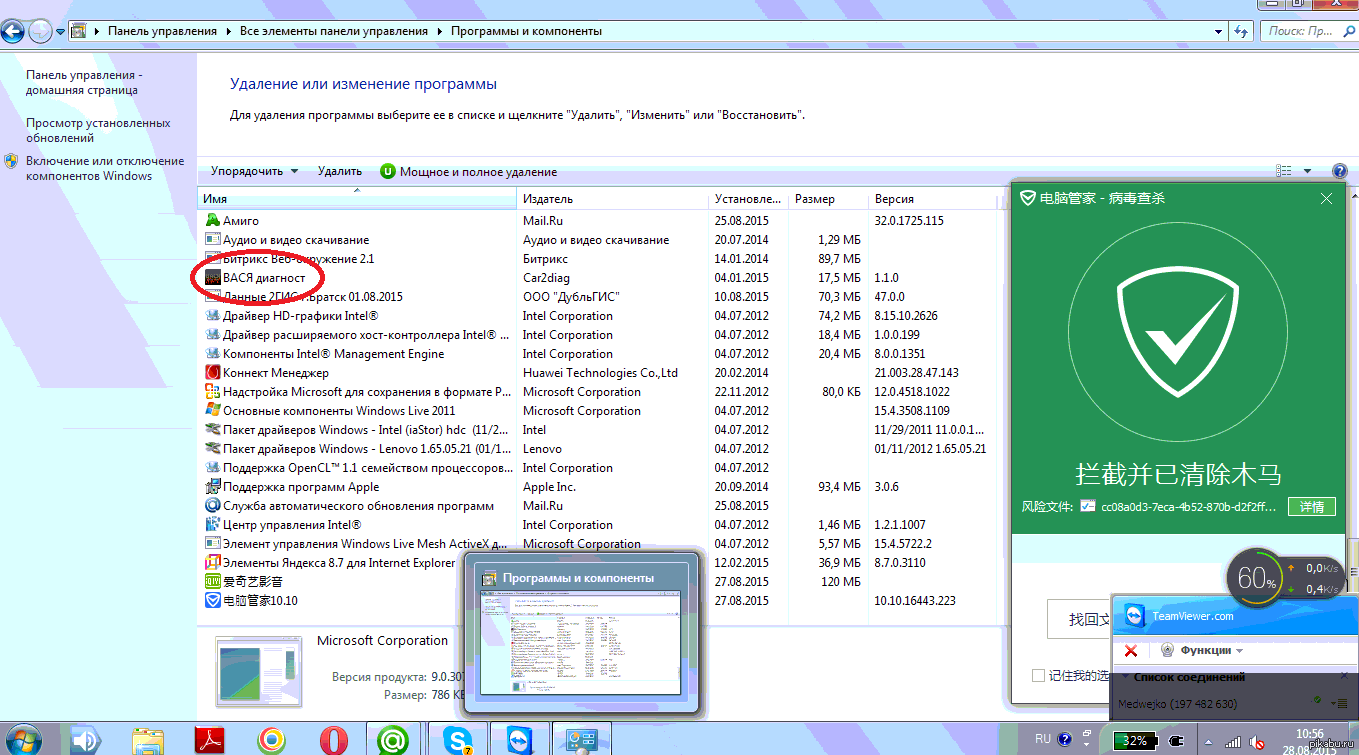Click the Элементы Яндекса row icon
1359x755 pixels.
(x=212, y=562)
